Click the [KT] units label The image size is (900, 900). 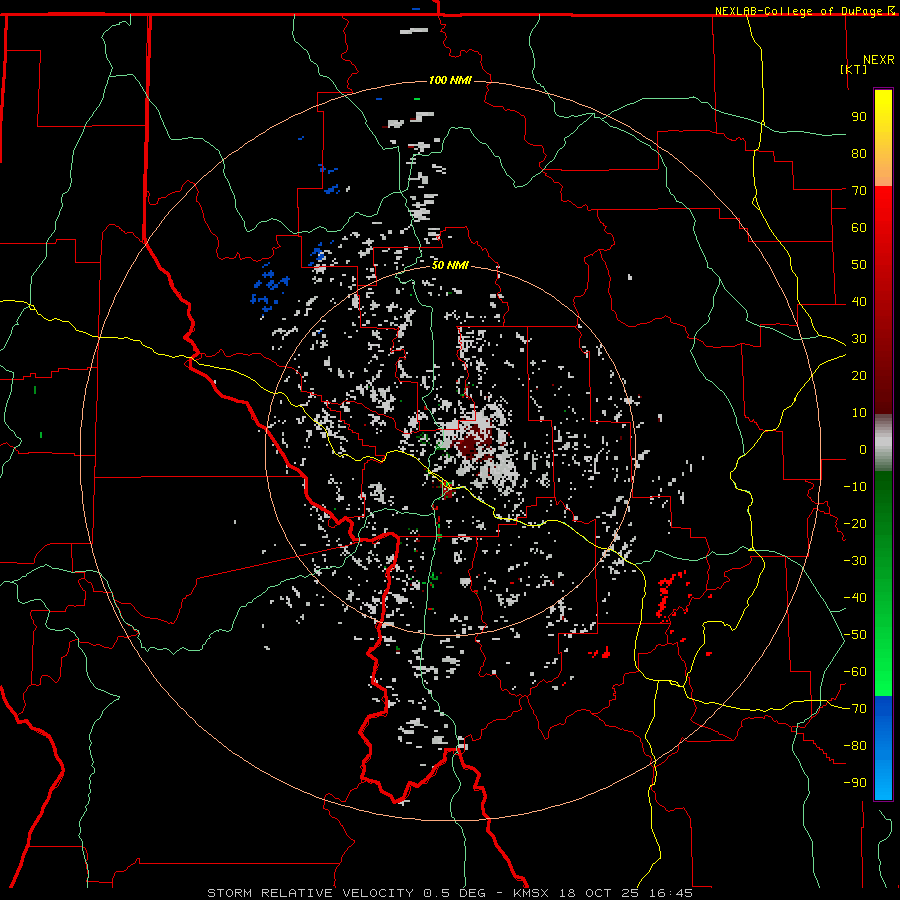click(854, 69)
